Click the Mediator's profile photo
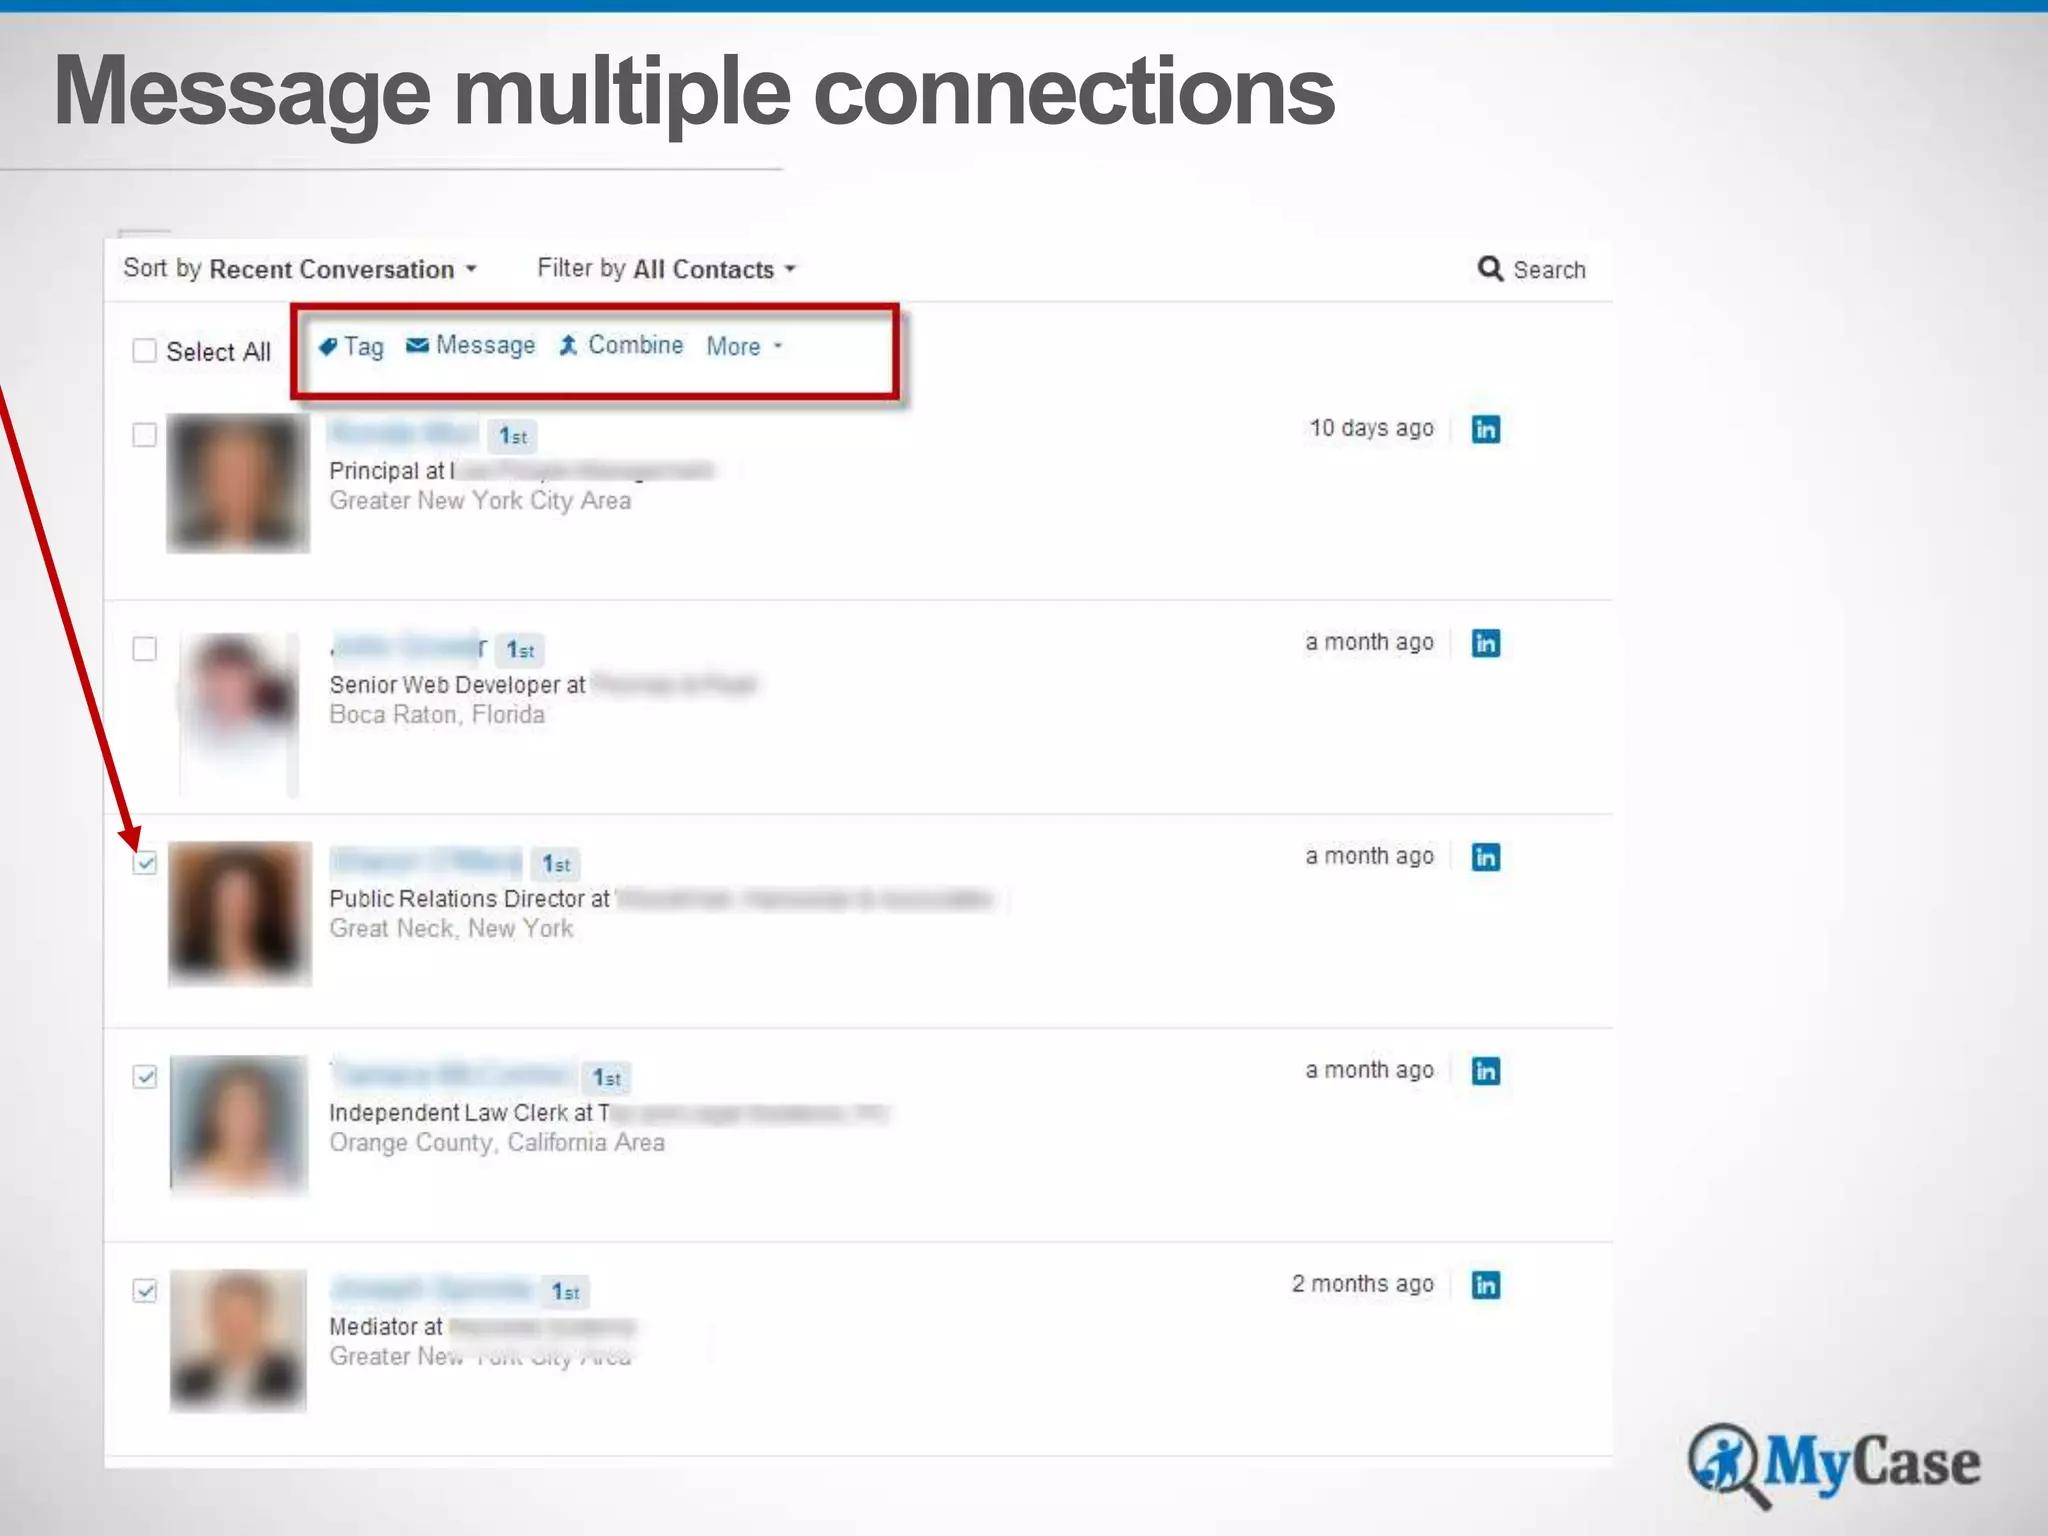The height and width of the screenshot is (1536, 2048). coord(238,1339)
